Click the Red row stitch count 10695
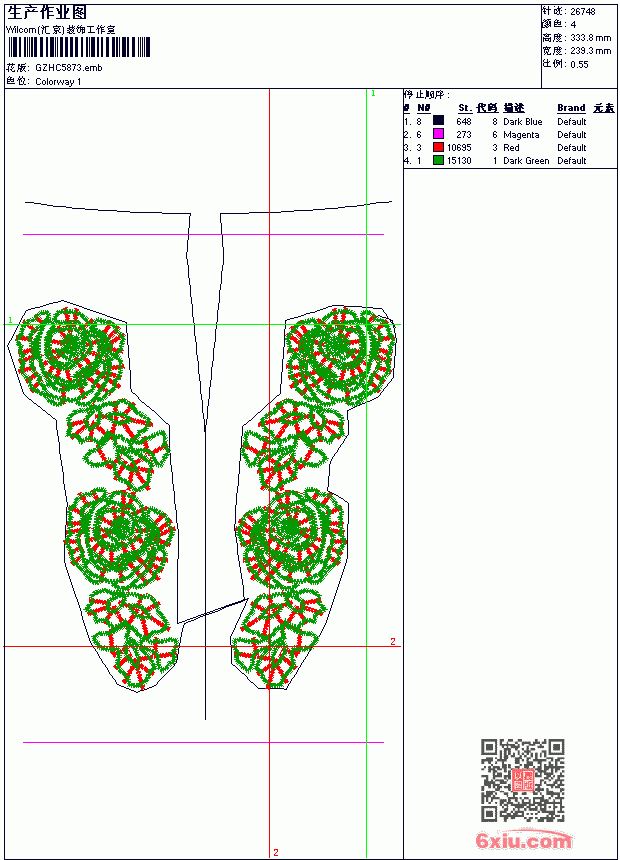620x860 pixels. [x=459, y=148]
